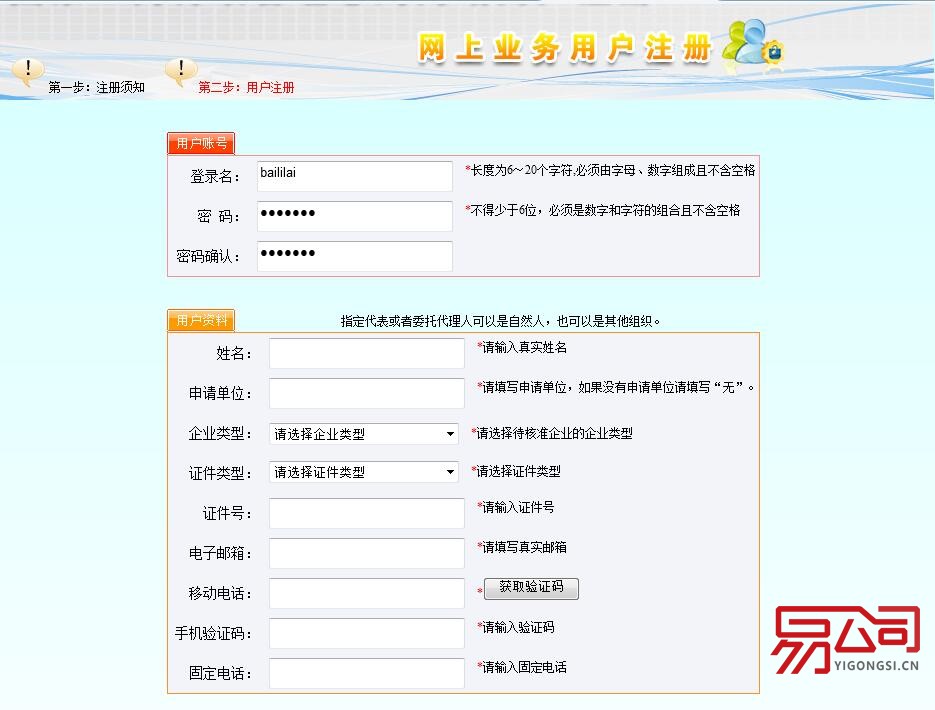Viewport: 935px width, 710px height.
Task: Select the 第二步：用户注册 step
Action: (245, 87)
